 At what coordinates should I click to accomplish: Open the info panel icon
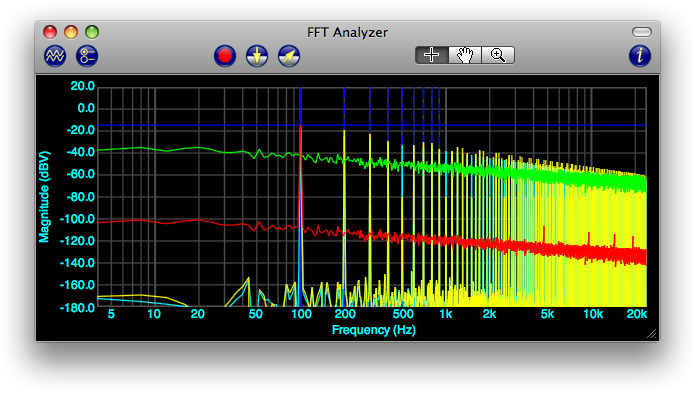640,56
